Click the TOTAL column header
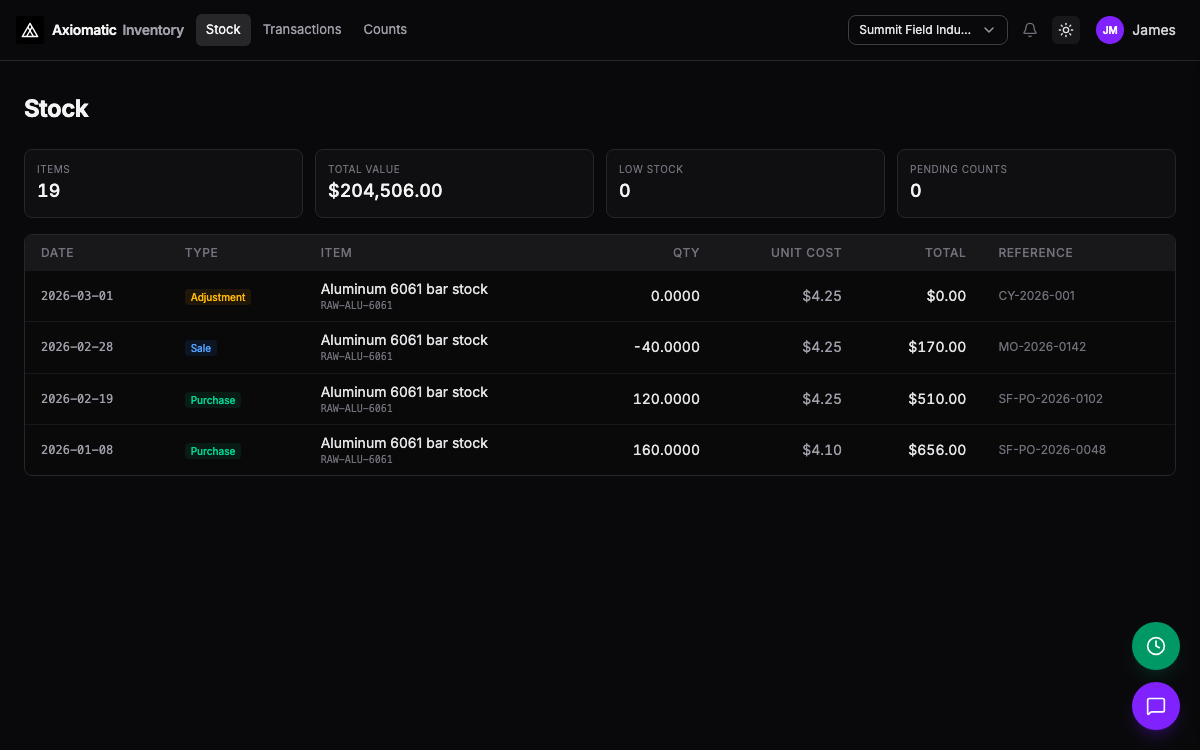 pyautogui.click(x=945, y=253)
